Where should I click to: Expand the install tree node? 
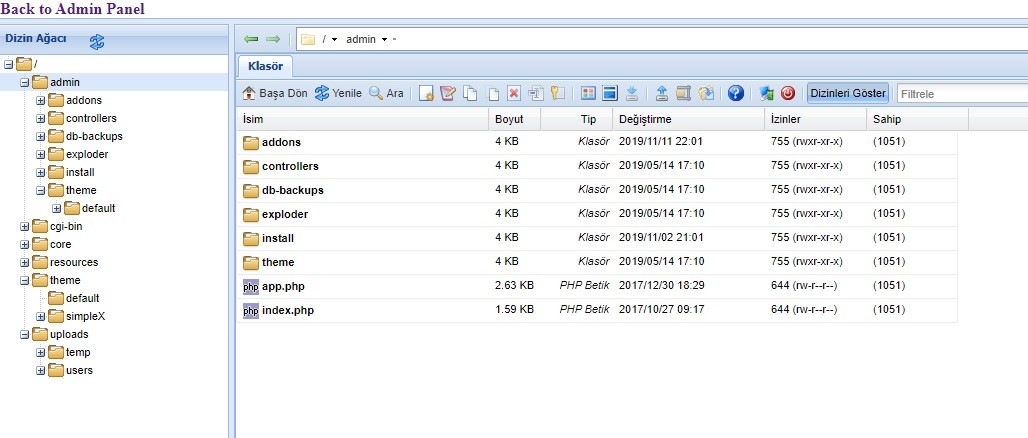click(41, 172)
